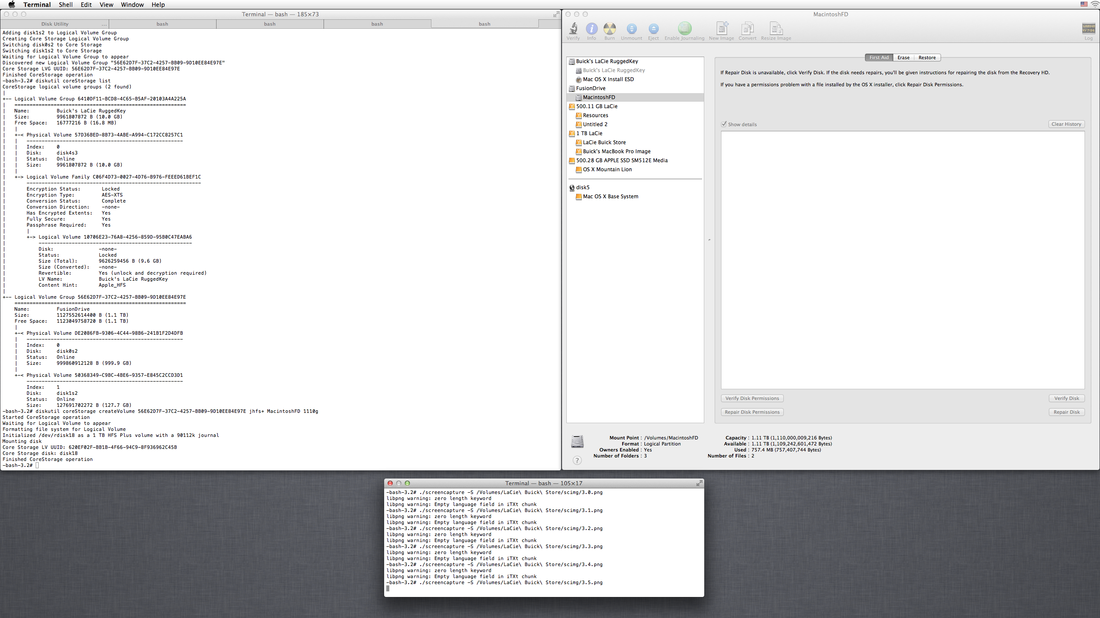The image size is (1100, 618).
Task: Click the Enable Journaling toolbar icon
Action: pos(684,30)
